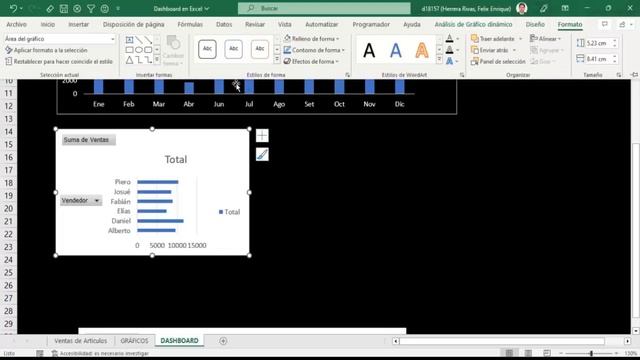Screen dimensions: 640x360
Task: Open the Contorno de forma dropdown
Action: tap(314, 50)
